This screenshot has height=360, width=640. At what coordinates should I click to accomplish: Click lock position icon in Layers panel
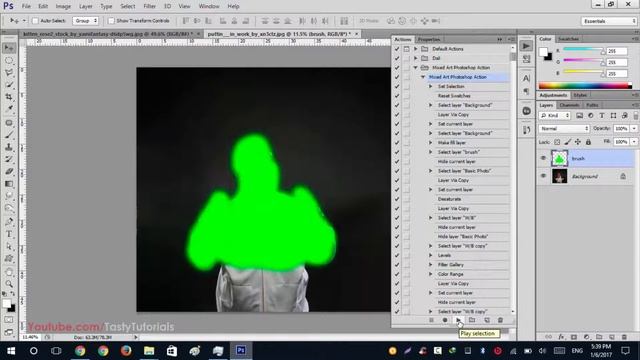point(578,142)
